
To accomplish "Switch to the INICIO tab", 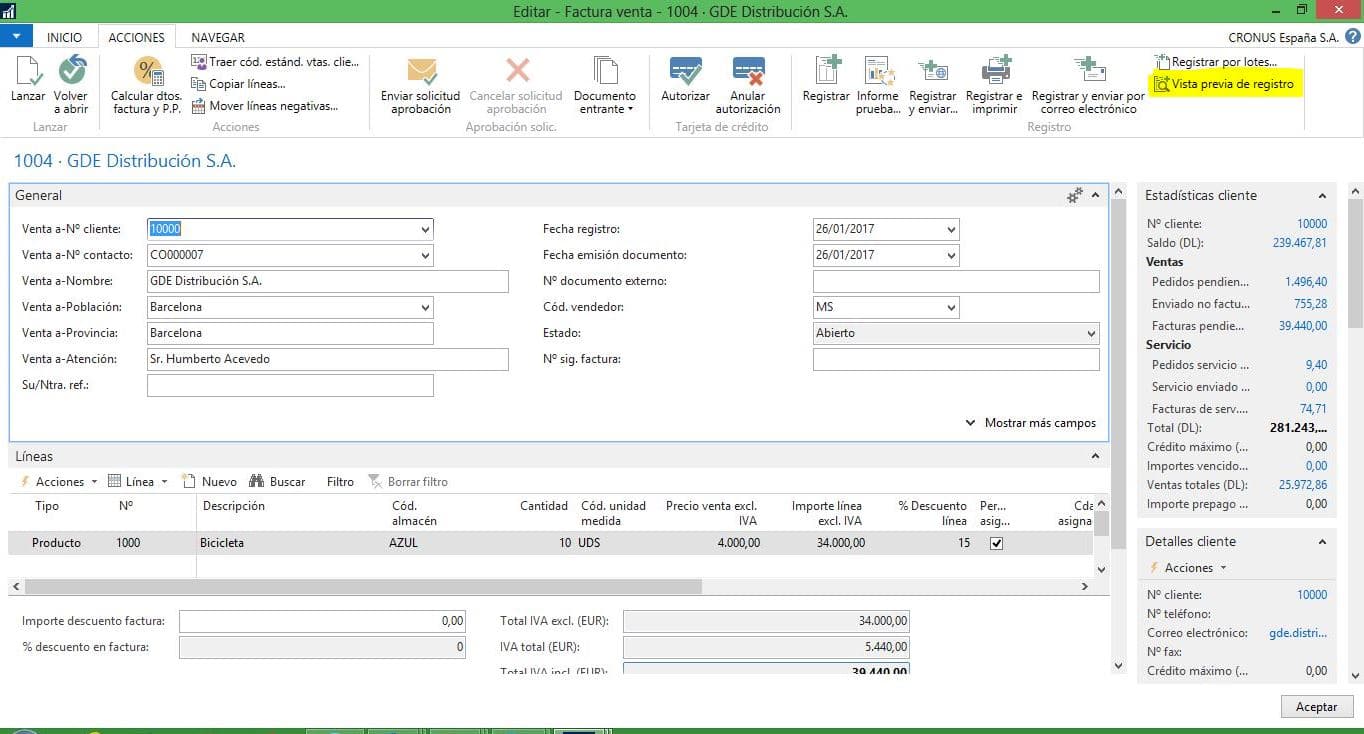I will coord(65,37).
